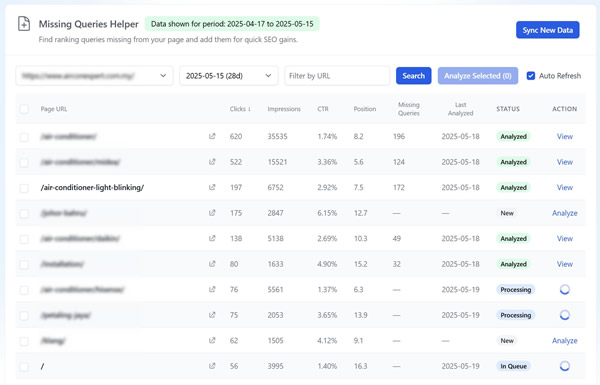Open external link for the root / page
The height and width of the screenshot is (385, 600).
coord(212,366)
